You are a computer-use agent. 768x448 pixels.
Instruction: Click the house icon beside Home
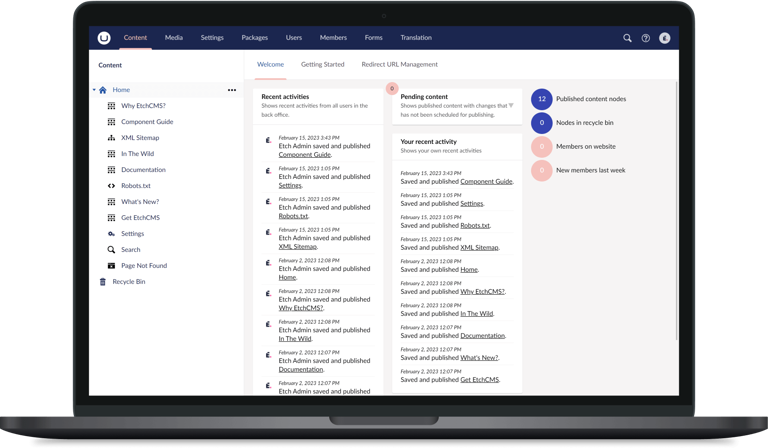click(x=103, y=90)
